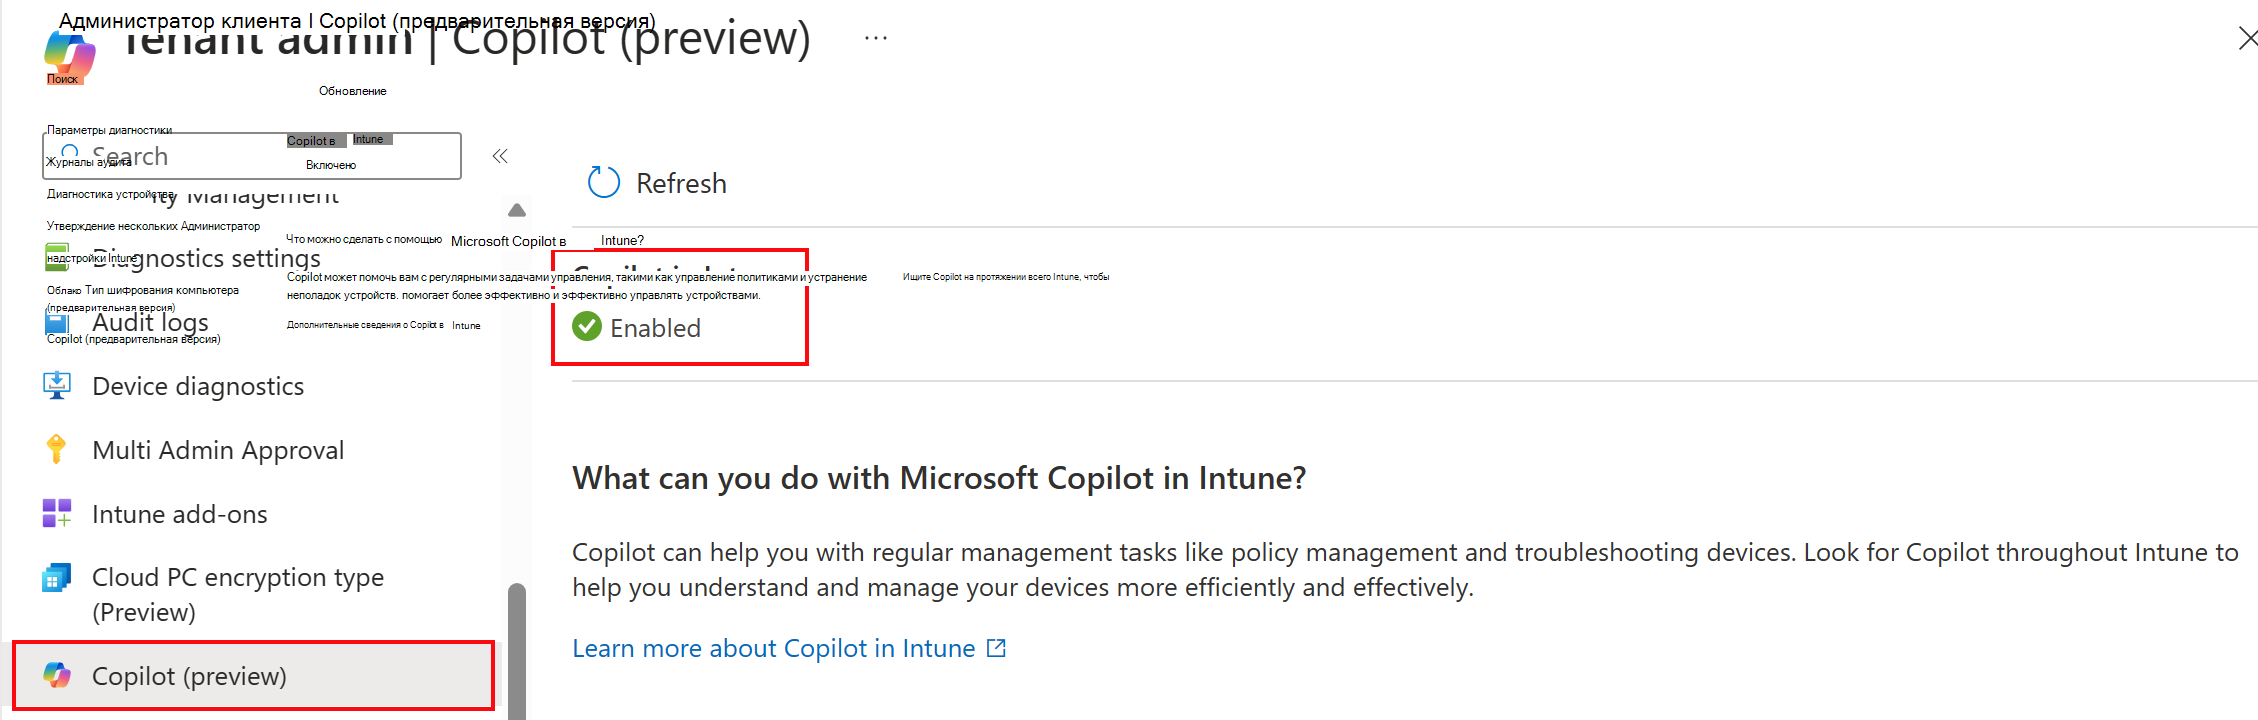Select Copilot (preview) in the sidebar
Image resolution: width=2258 pixels, height=720 pixels.
[x=253, y=676]
